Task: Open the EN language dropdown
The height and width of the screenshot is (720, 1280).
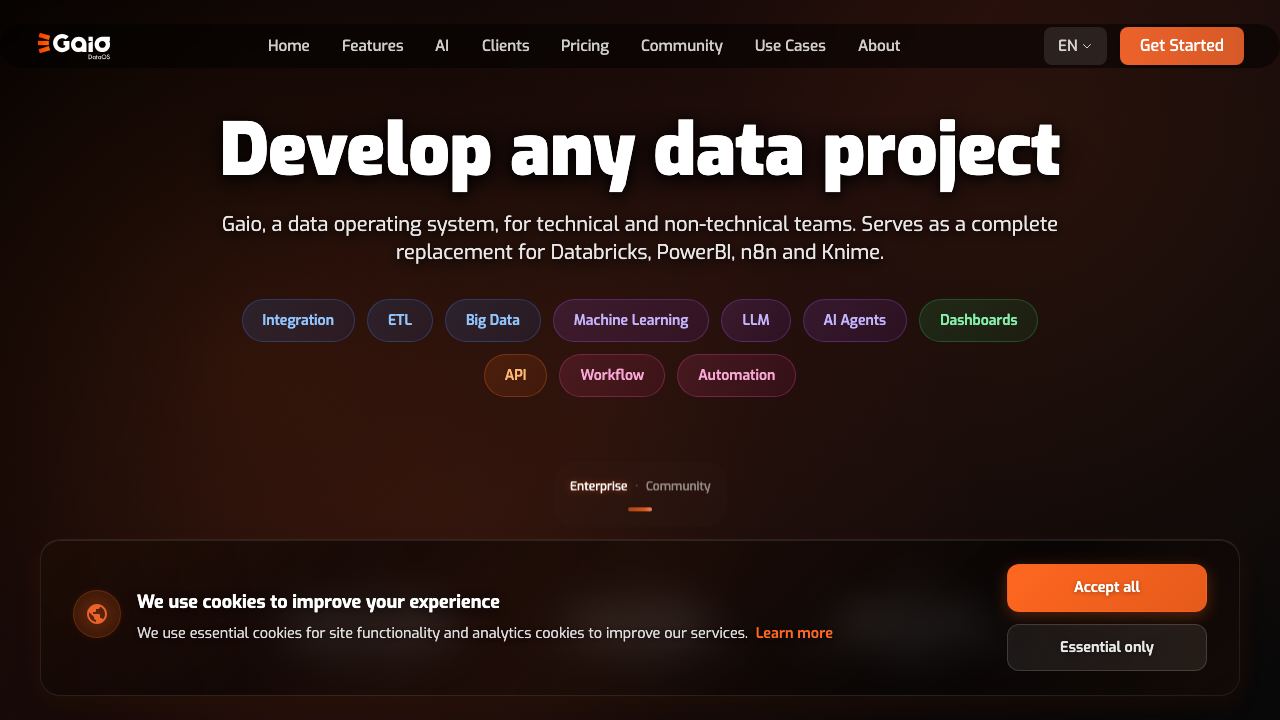Action: click(1075, 46)
